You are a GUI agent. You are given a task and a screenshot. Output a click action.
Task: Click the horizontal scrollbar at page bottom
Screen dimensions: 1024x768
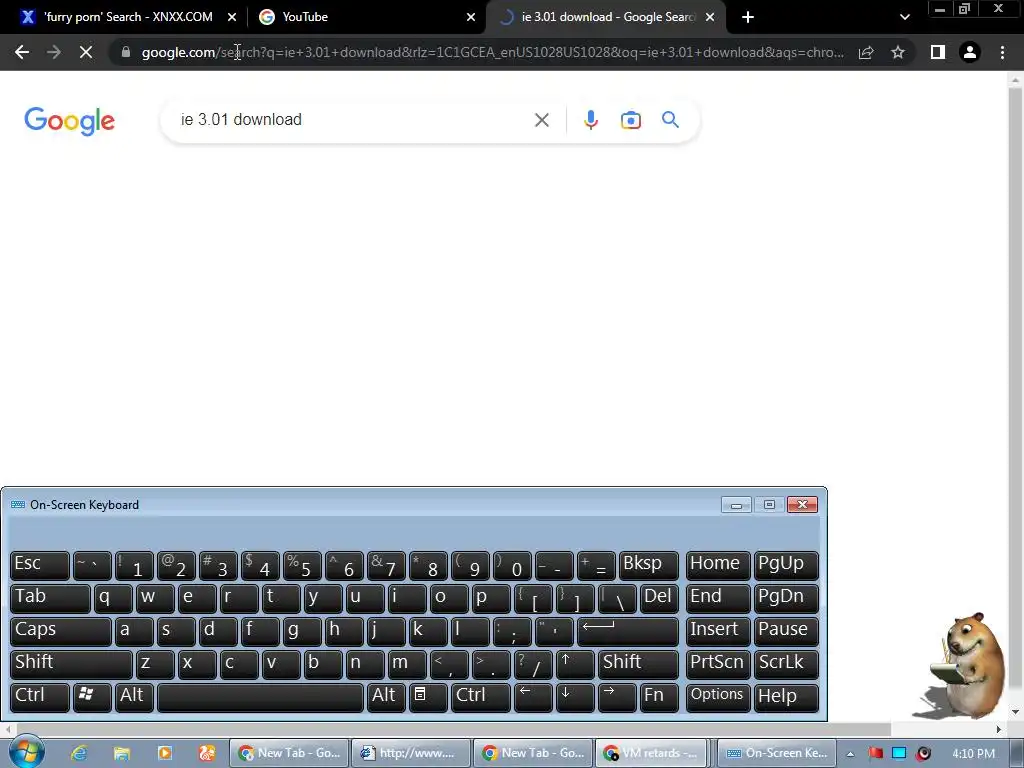[503, 729]
